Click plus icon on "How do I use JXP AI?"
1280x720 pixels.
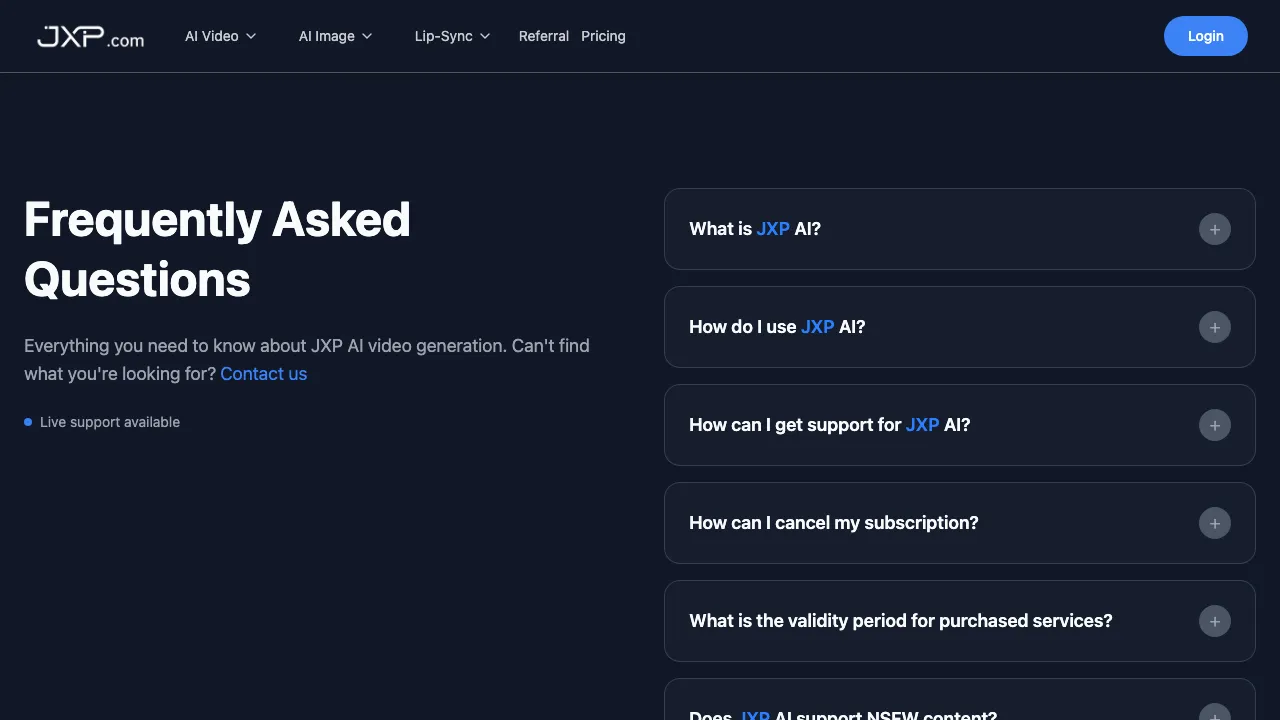click(1214, 327)
